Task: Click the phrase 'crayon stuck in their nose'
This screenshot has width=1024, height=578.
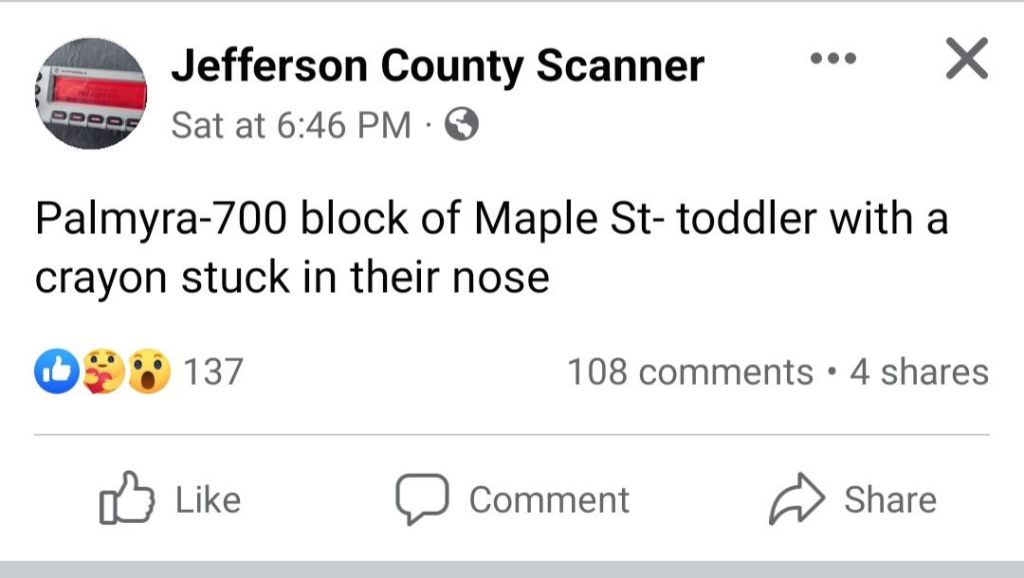Action: click(x=292, y=278)
